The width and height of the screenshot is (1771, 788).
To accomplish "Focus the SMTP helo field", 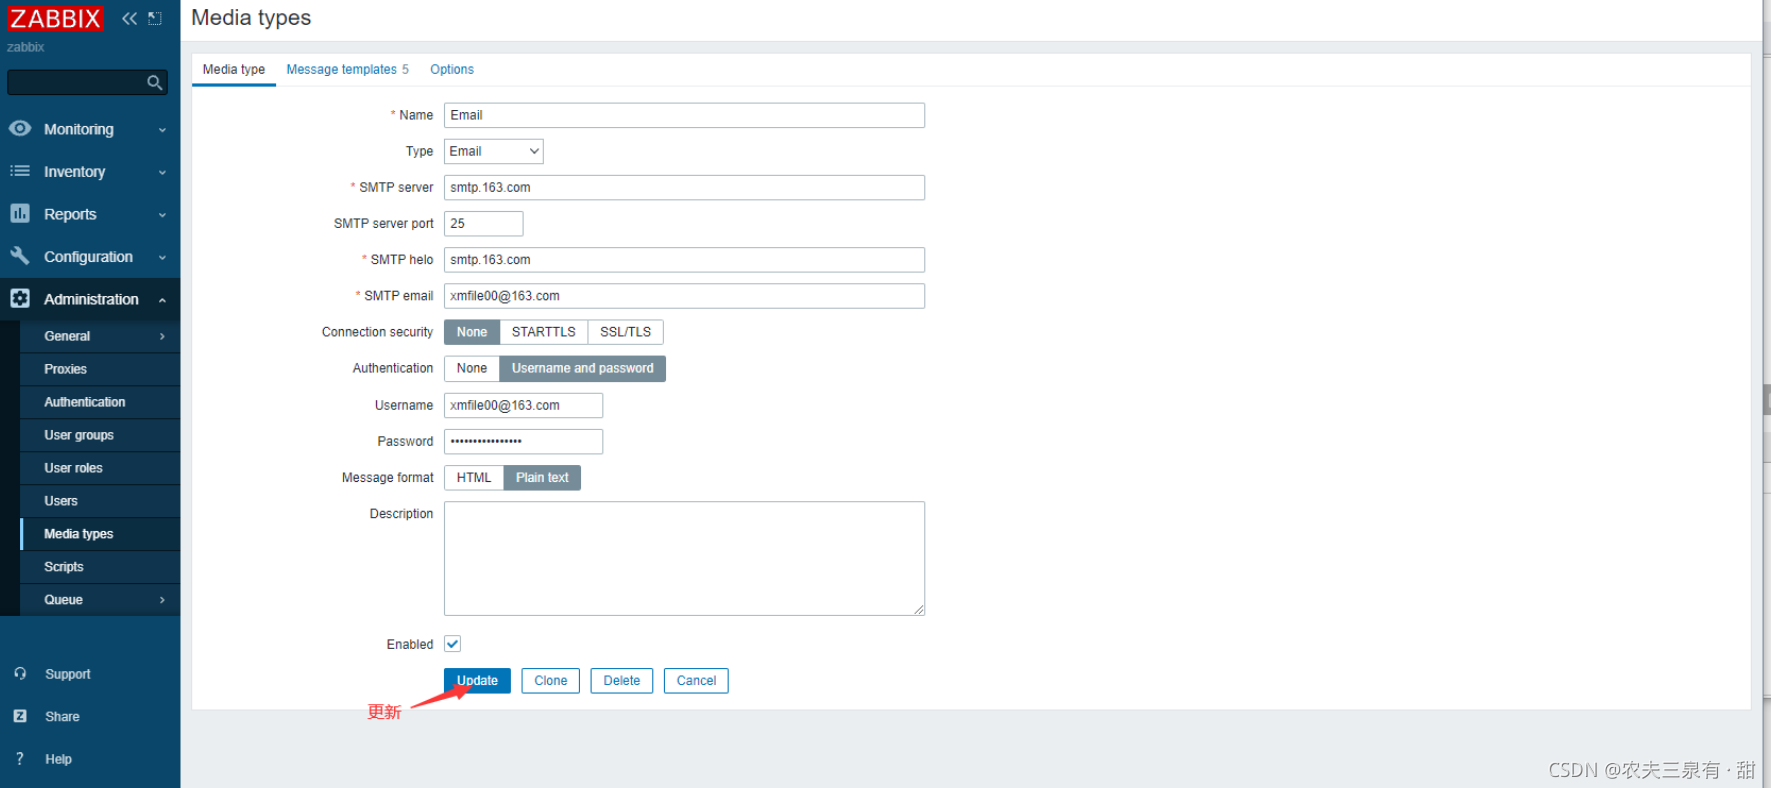I will (684, 259).
